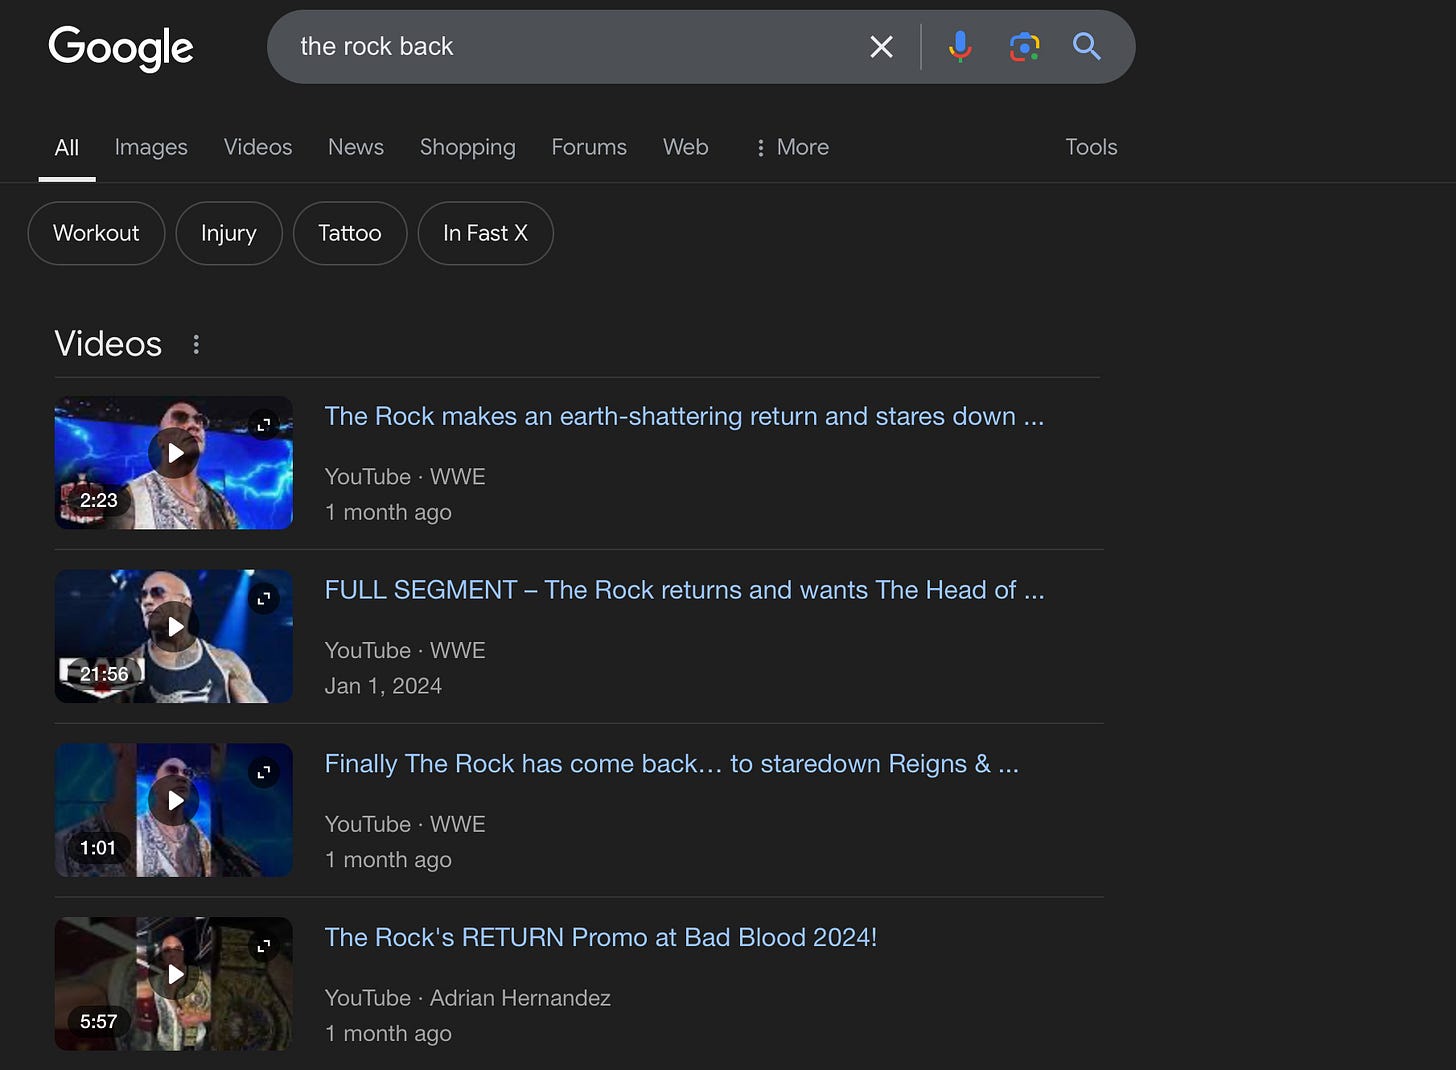The width and height of the screenshot is (1456, 1070).
Task: Switch to the Web tab
Action: [686, 147]
